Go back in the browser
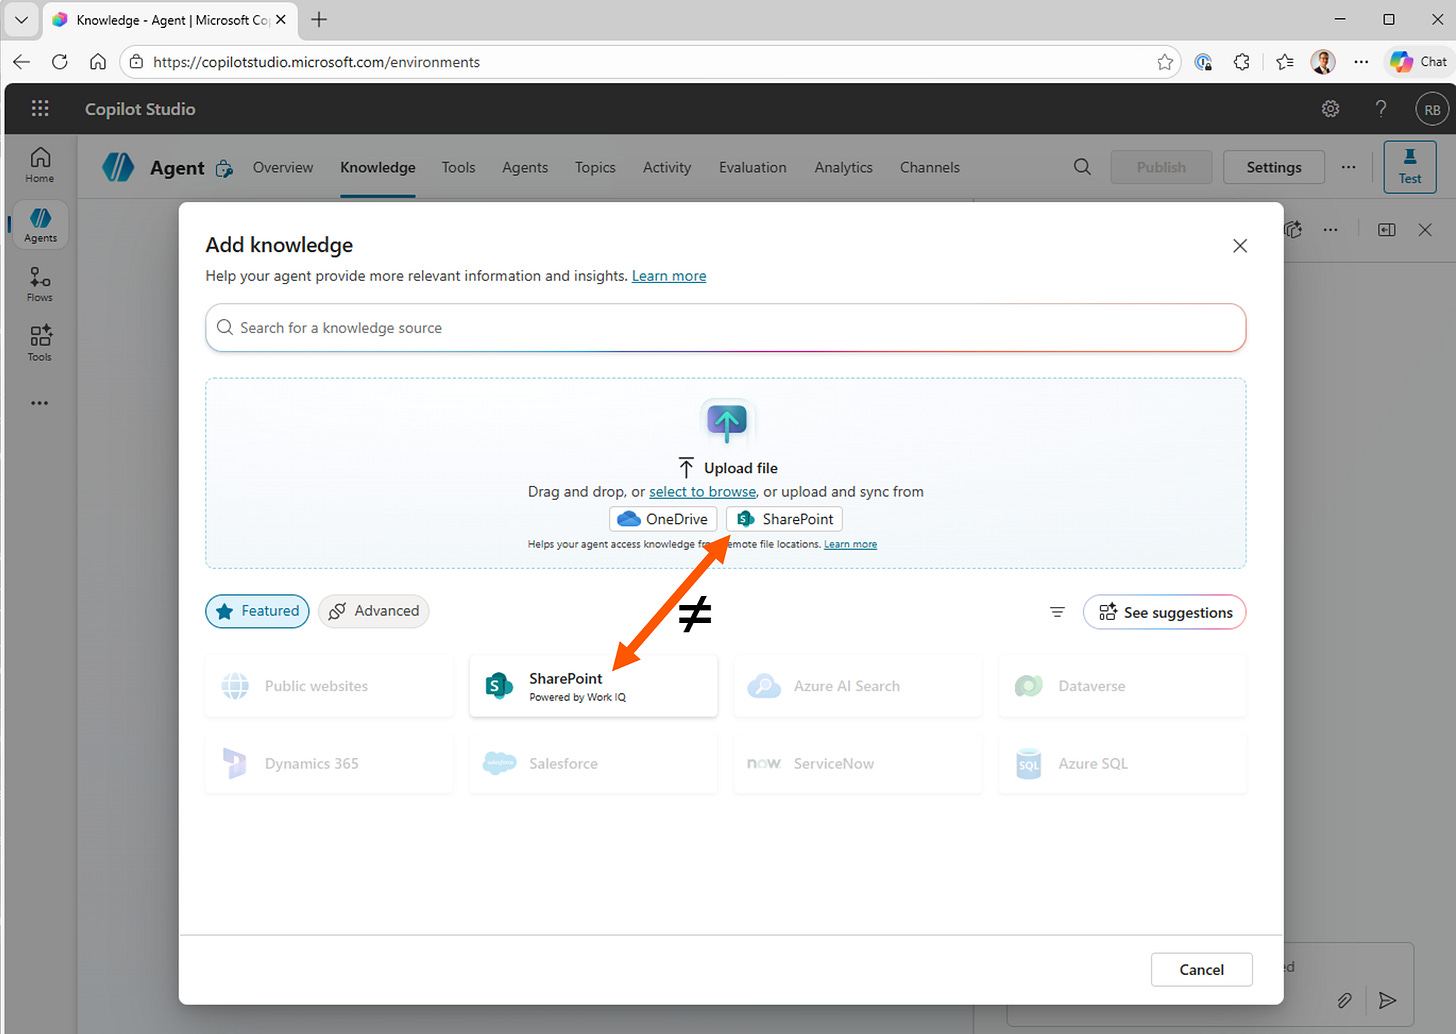Screen dimensions: 1456x1034 [21, 62]
